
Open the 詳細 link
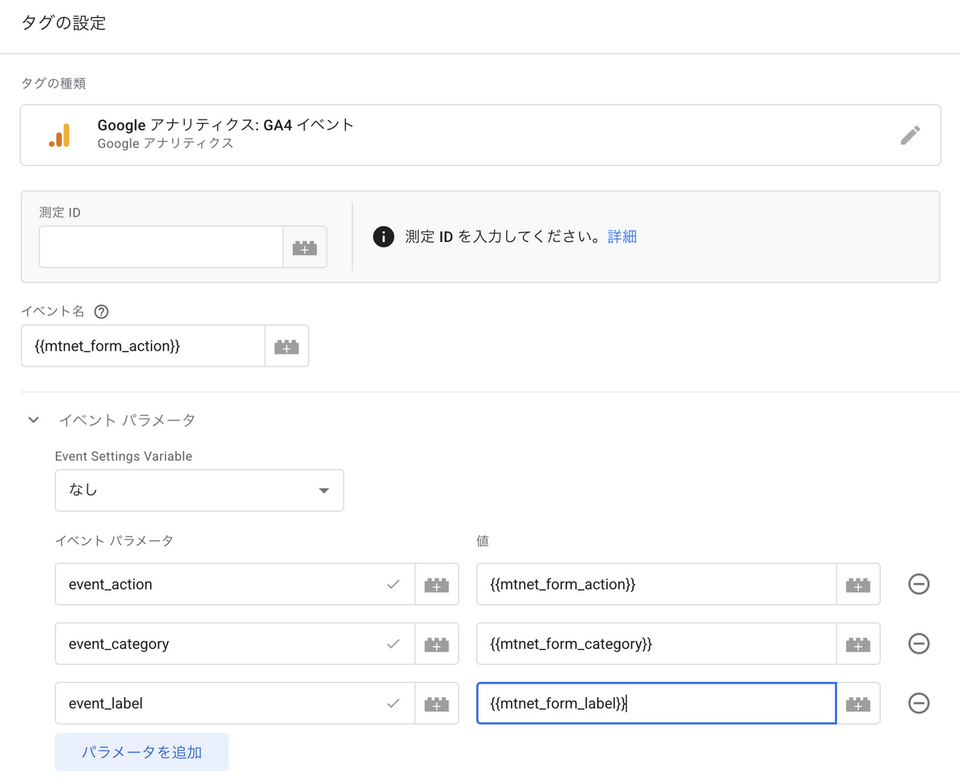click(x=622, y=237)
